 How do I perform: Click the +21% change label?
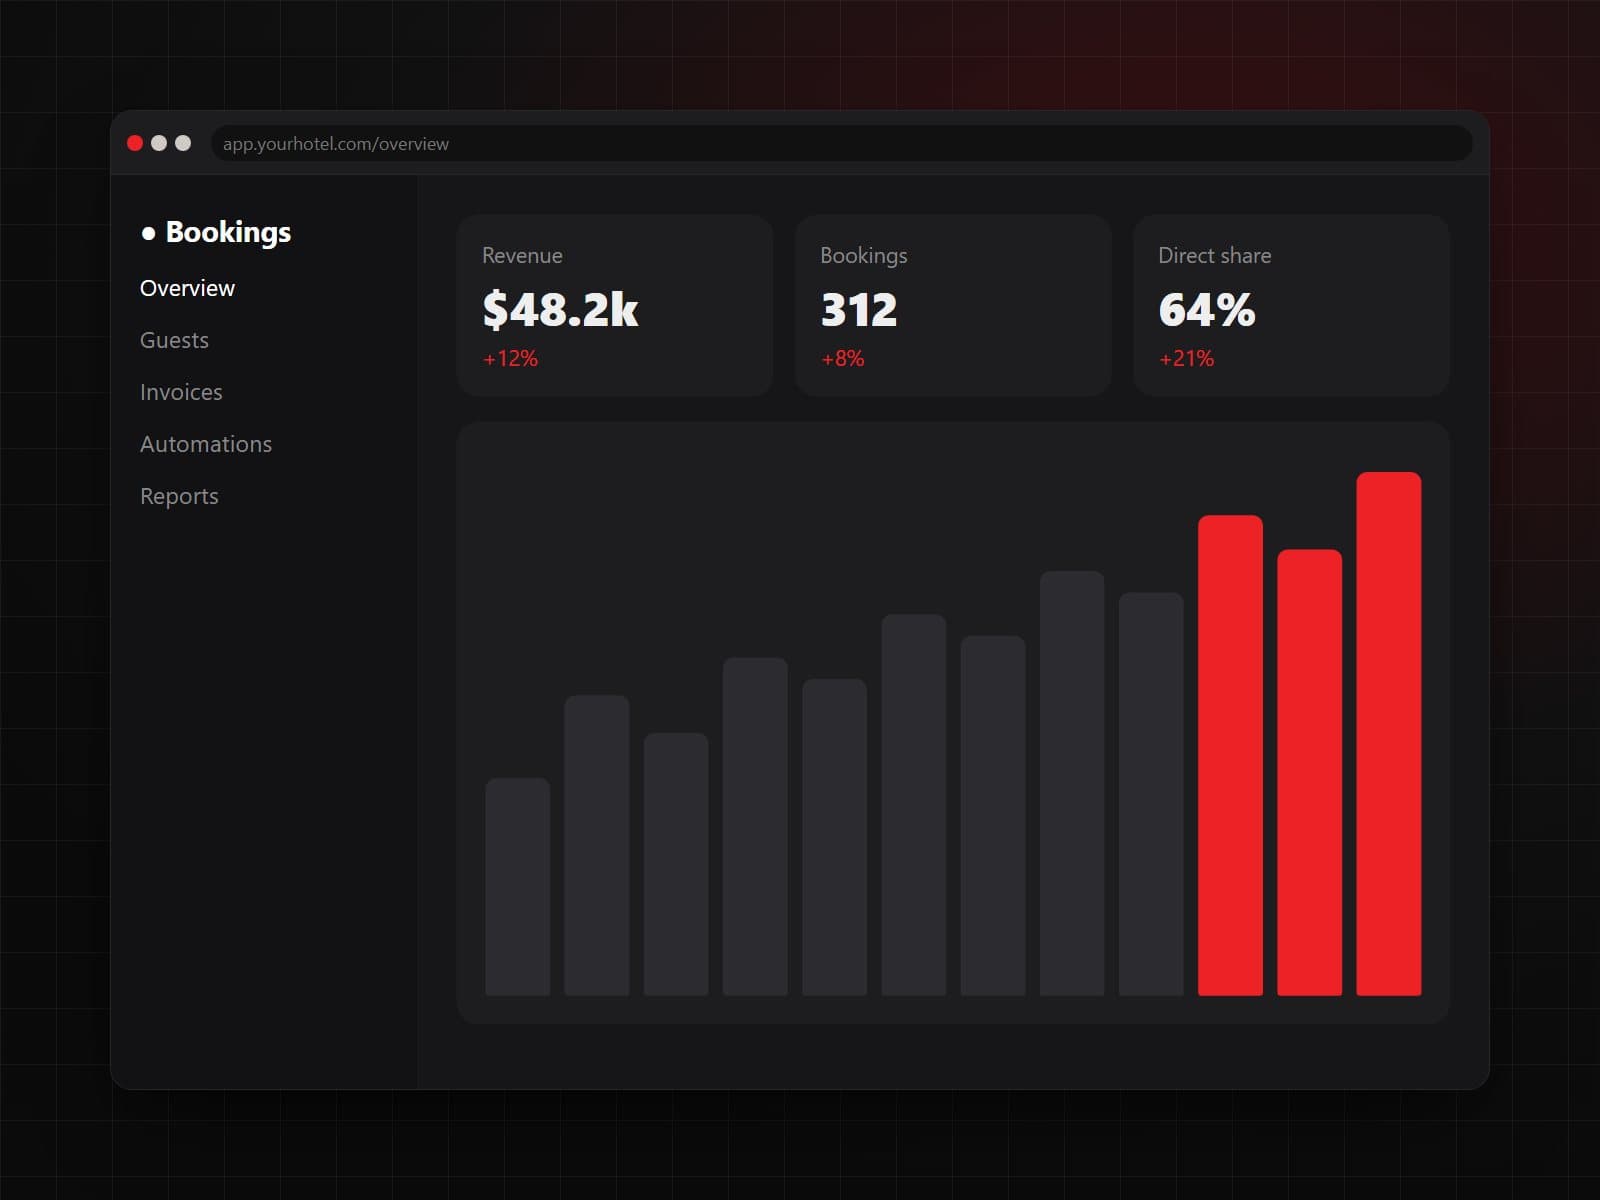1186,358
